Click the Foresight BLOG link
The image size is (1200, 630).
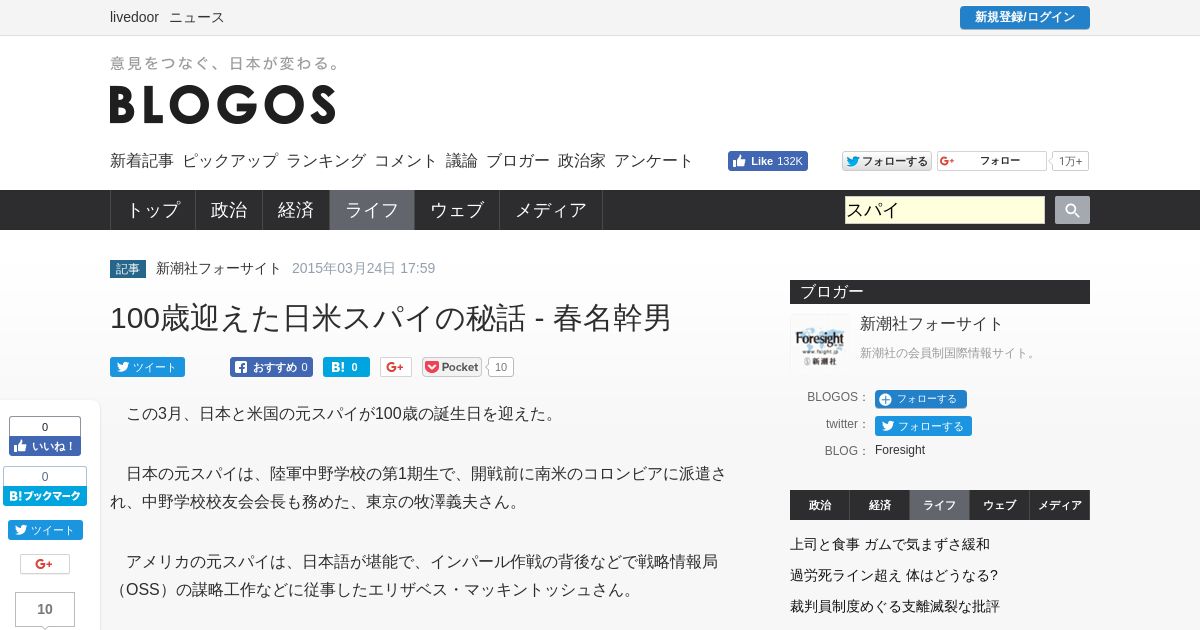coord(900,450)
